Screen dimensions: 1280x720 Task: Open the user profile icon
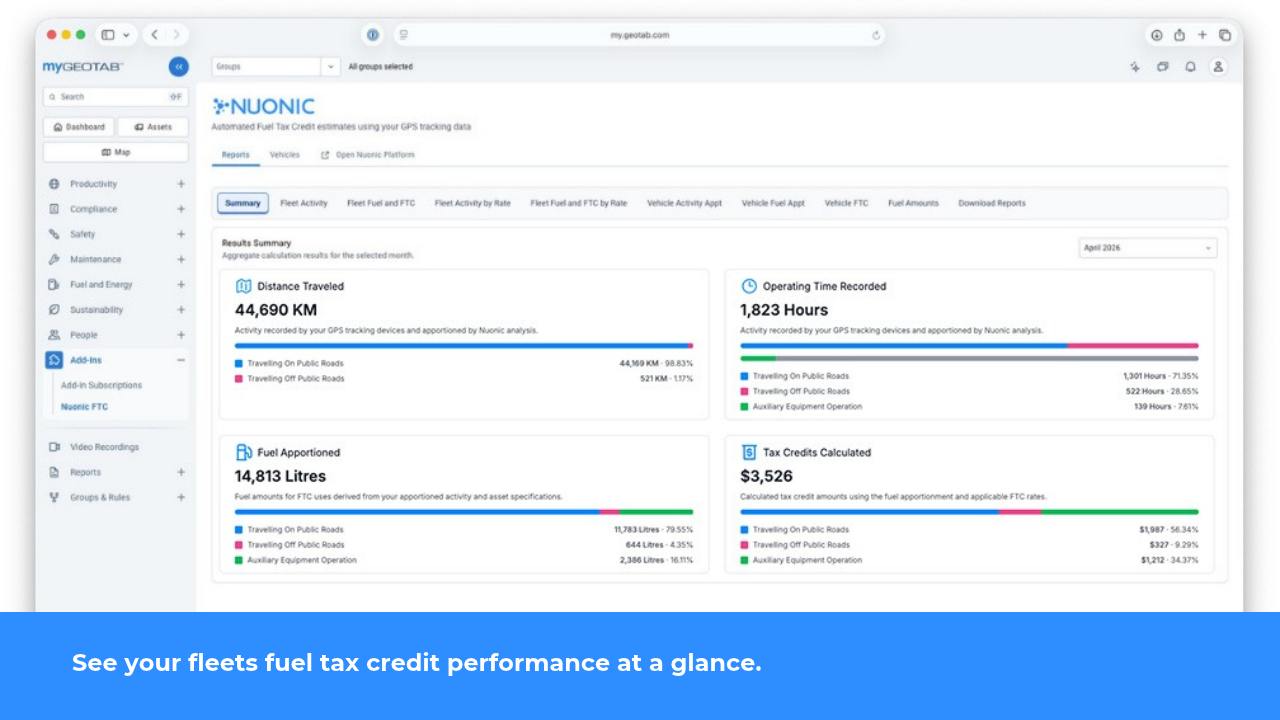pos(1218,67)
